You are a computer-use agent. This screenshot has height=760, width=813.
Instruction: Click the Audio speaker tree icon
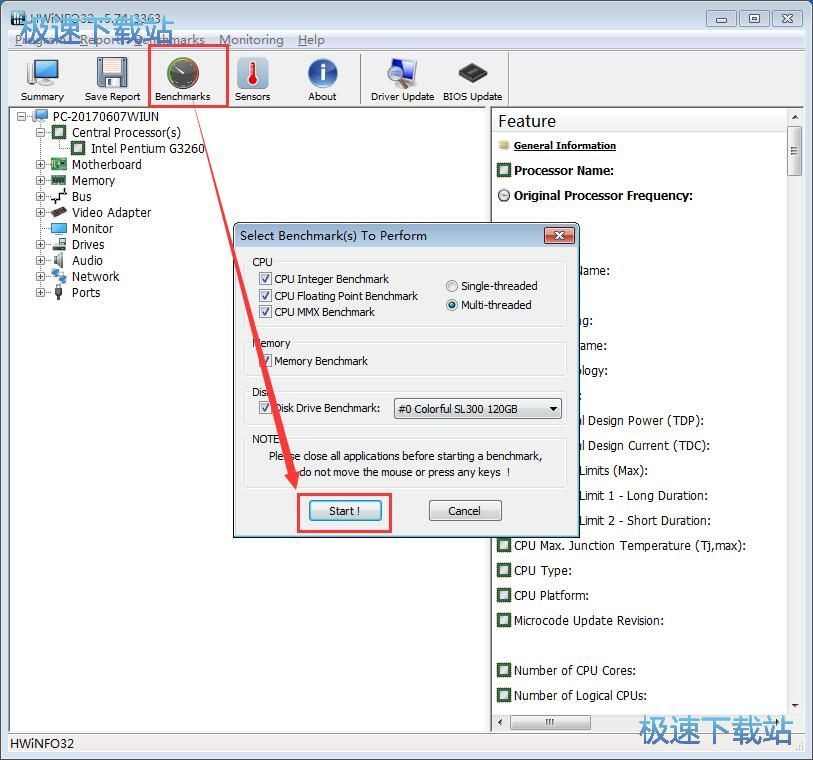click(59, 260)
